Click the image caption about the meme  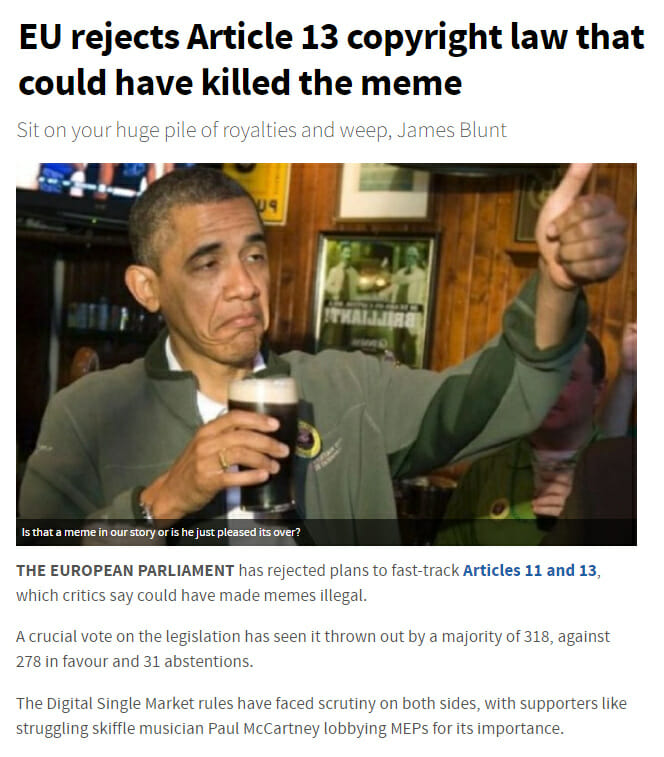[x=161, y=532]
